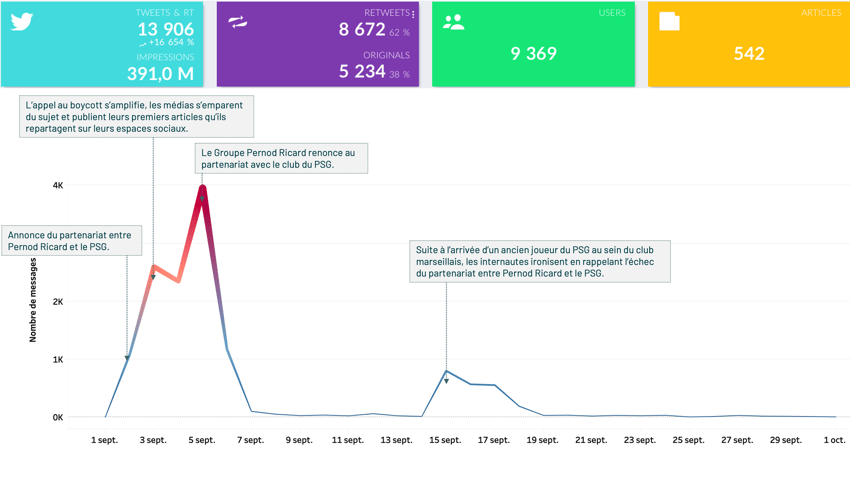The image size is (850, 479).
Task: Click the USERS card heading
Action: point(612,12)
